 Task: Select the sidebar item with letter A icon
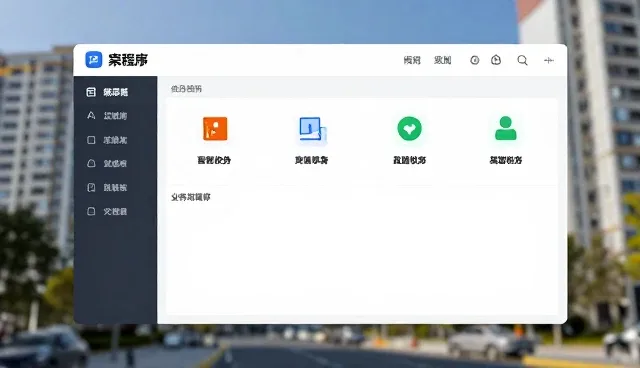(x=116, y=116)
